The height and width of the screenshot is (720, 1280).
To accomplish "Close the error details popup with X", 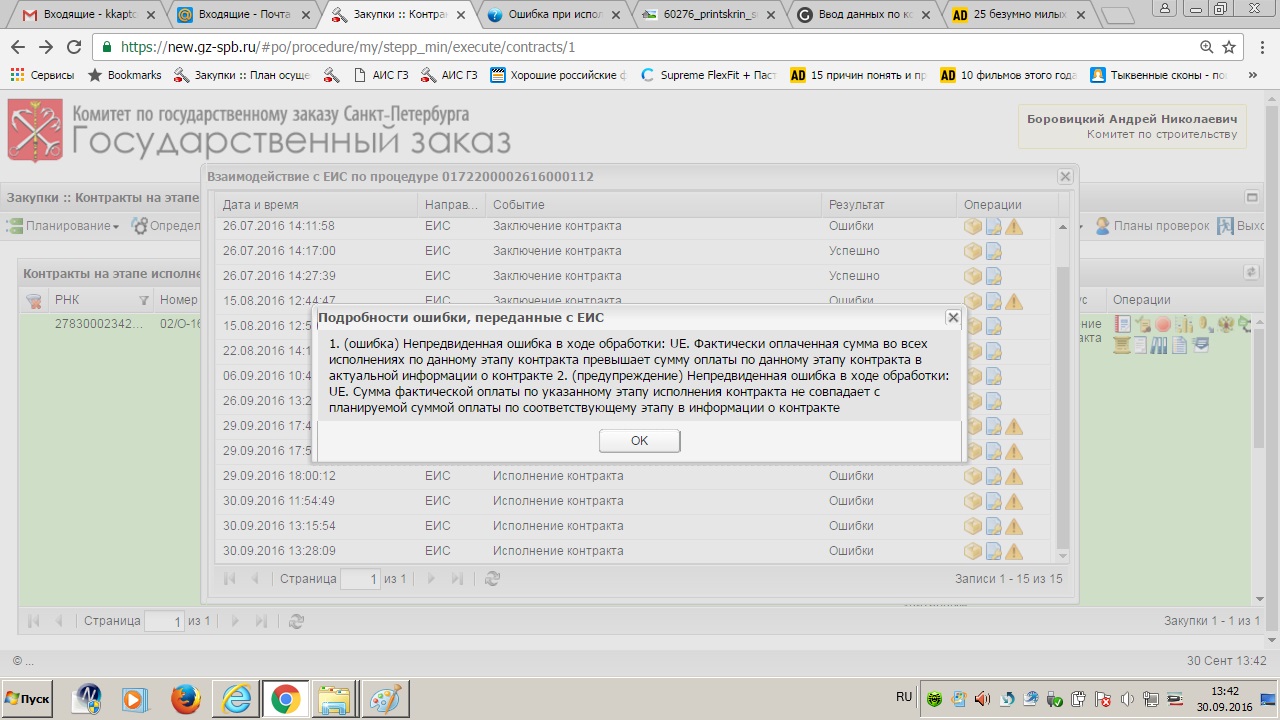I will 953,317.
